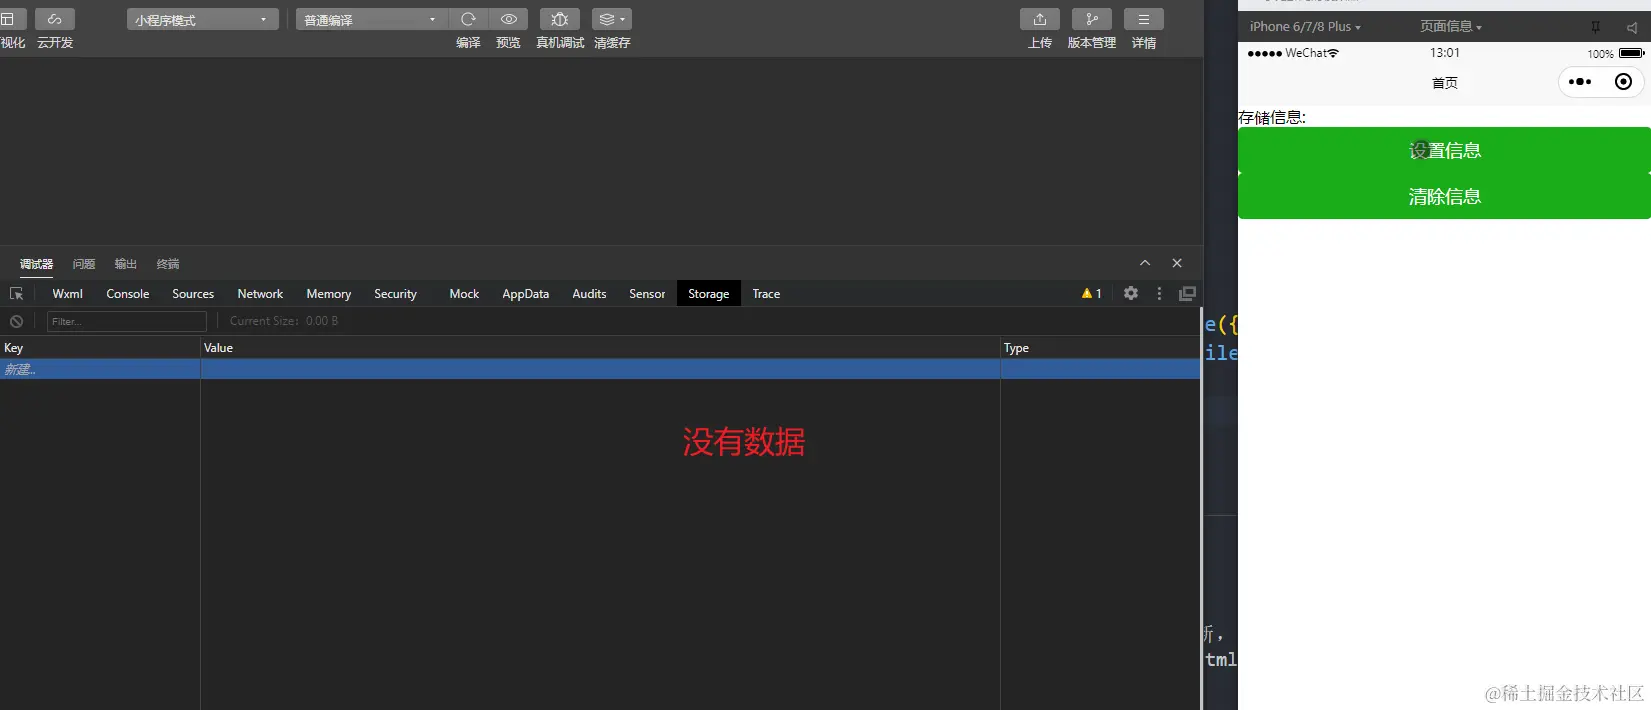Open the Audits tab
1651x710 pixels.
[589, 294]
